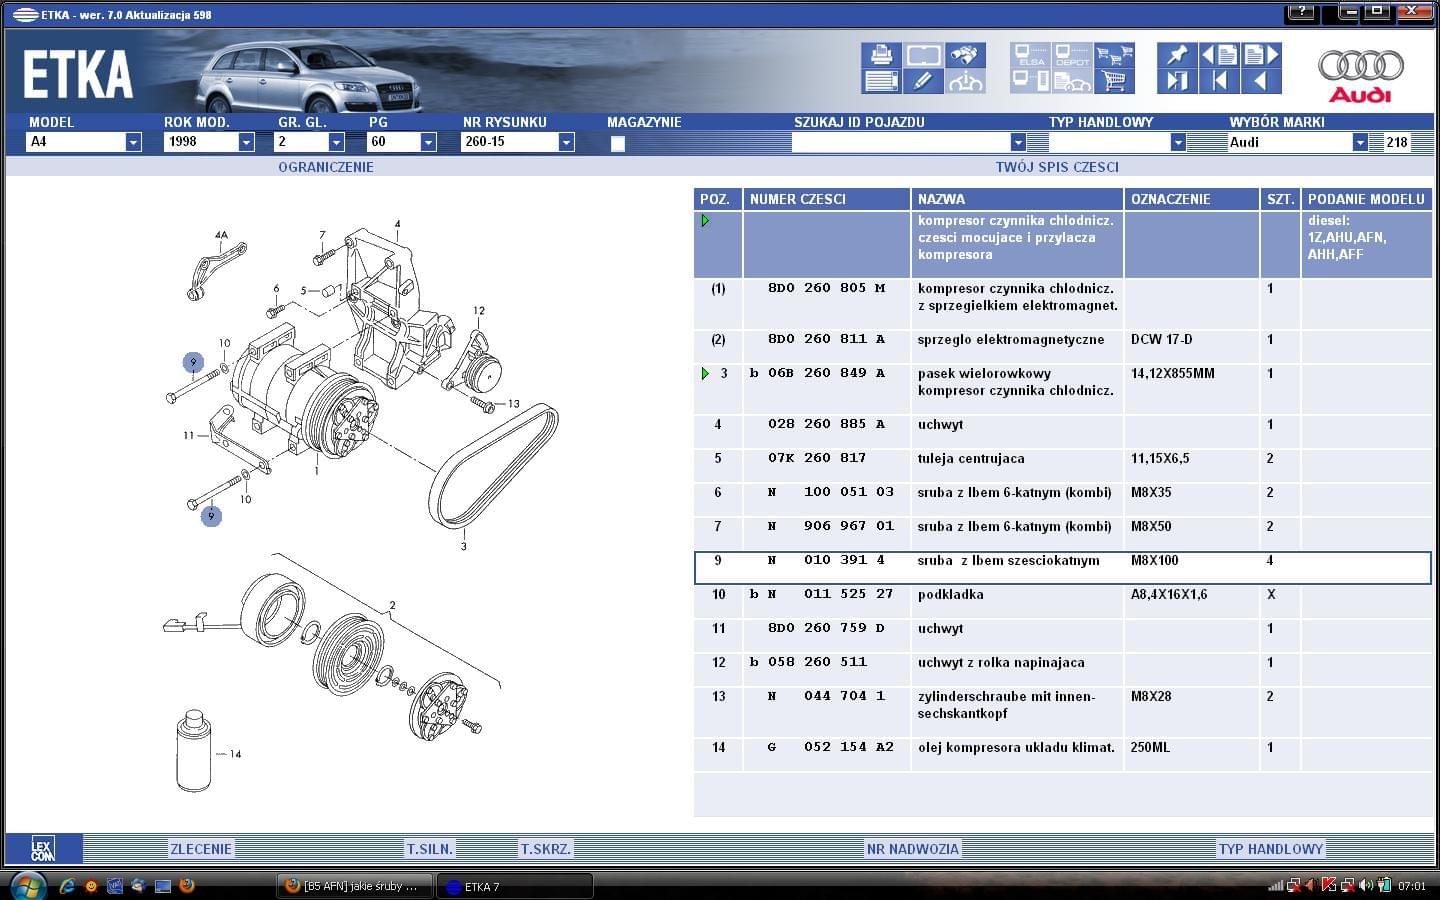Click the lower highlighted 9 callout in the diagram
The image size is (1440, 900).
point(211,516)
